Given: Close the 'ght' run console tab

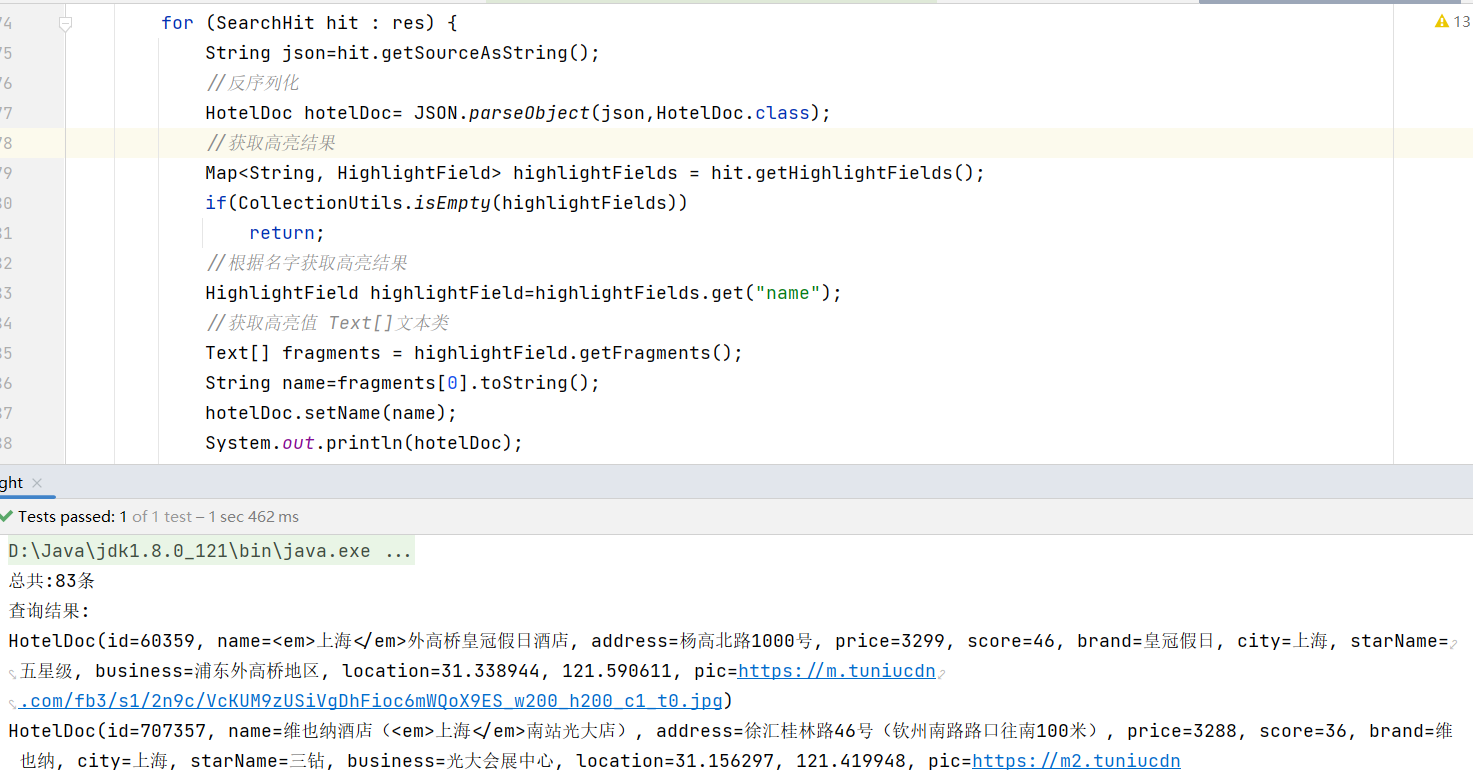Looking at the screenshot, I should (x=36, y=481).
